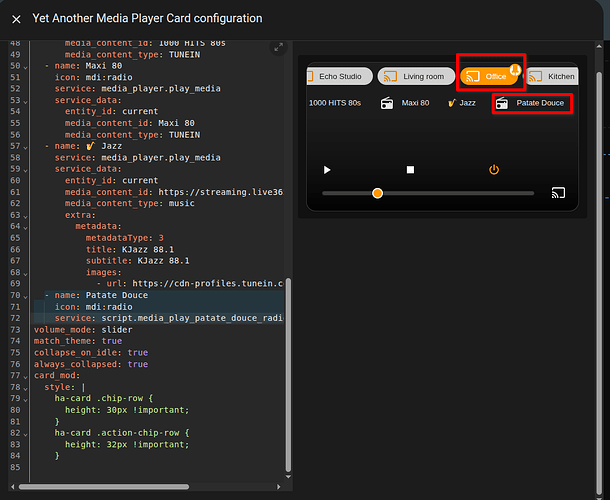Collapse the fold arrow at line 68
Screen dimensions: 610x500
click(25, 274)
